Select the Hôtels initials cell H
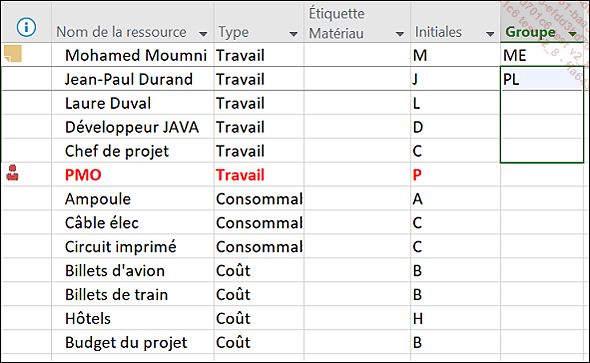Viewport: 590px width, 363px height. coord(455,318)
